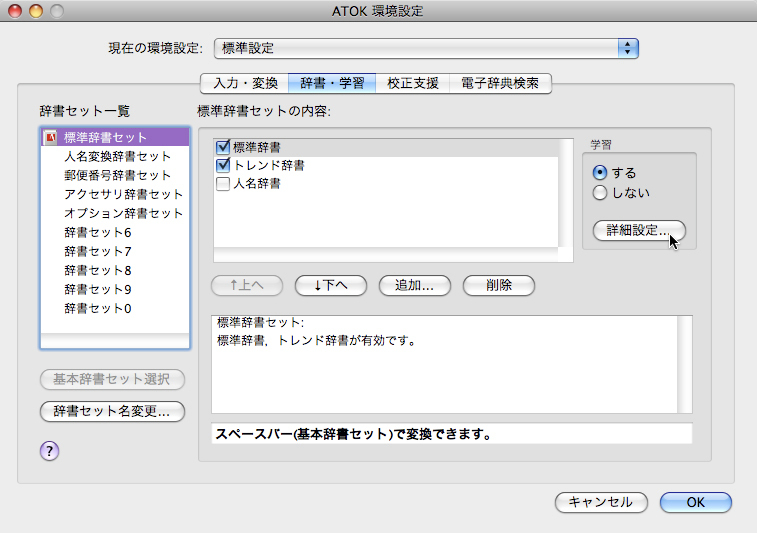Click the 標準辞書 row label
Viewport: 757px width, 533px height.
pyautogui.click(x=256, y=147)
